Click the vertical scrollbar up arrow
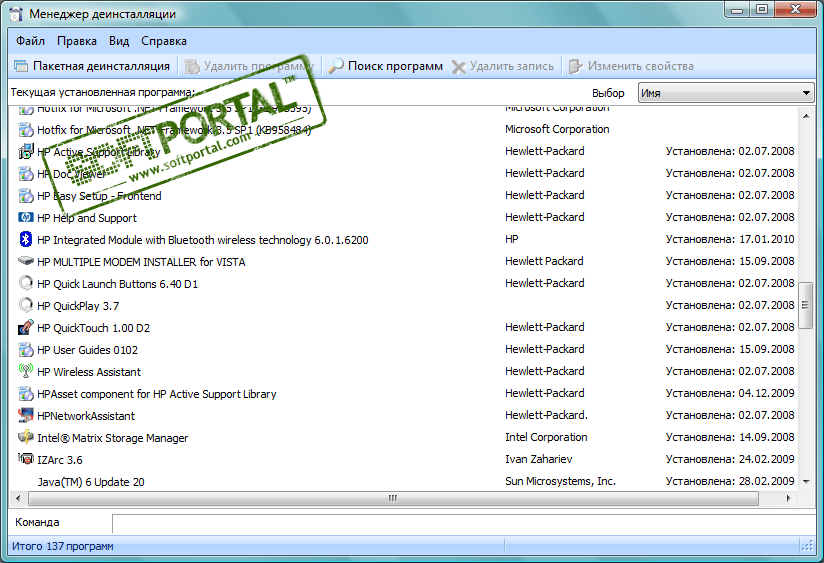 pyautogui.click(x=806, y=116)
